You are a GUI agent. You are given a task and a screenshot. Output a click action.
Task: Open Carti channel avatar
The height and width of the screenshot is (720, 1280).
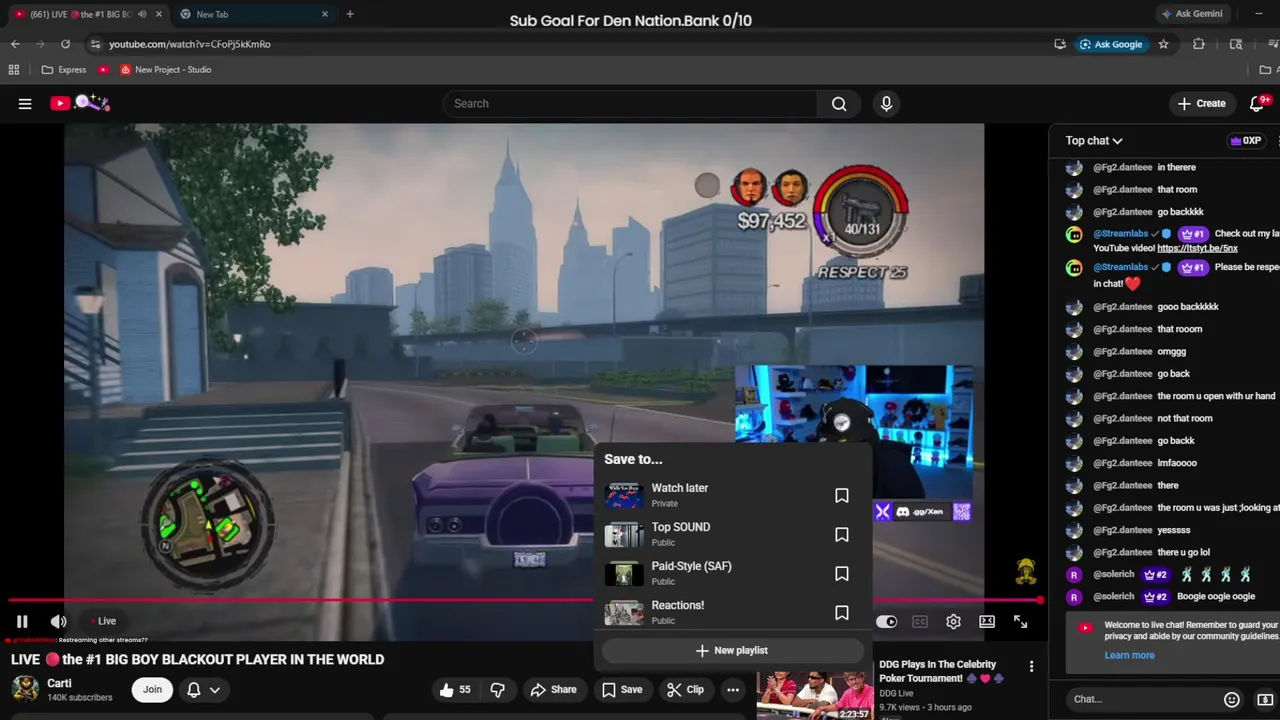point(25,689)
